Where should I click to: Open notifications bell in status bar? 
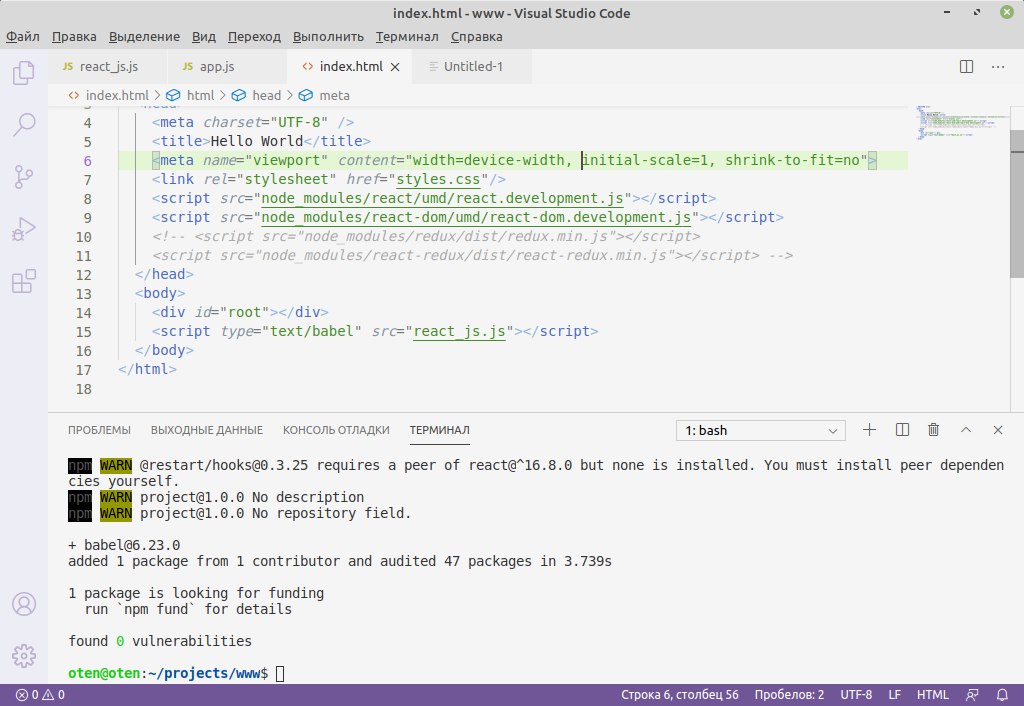tap(1002, 695)
